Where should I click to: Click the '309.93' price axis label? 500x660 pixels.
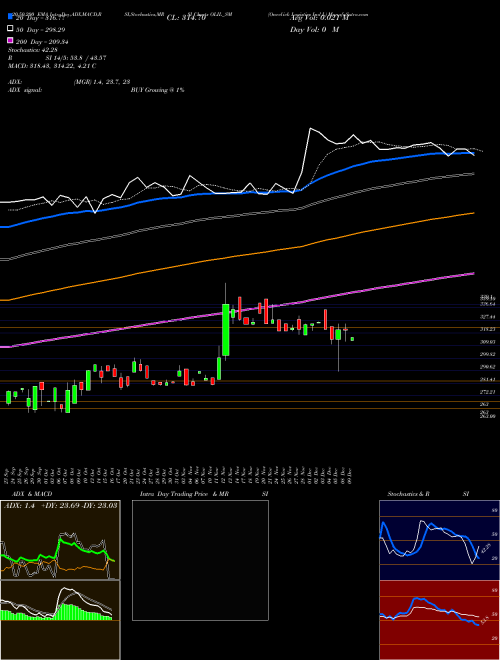pyautogui.click(x=487, y=342)
